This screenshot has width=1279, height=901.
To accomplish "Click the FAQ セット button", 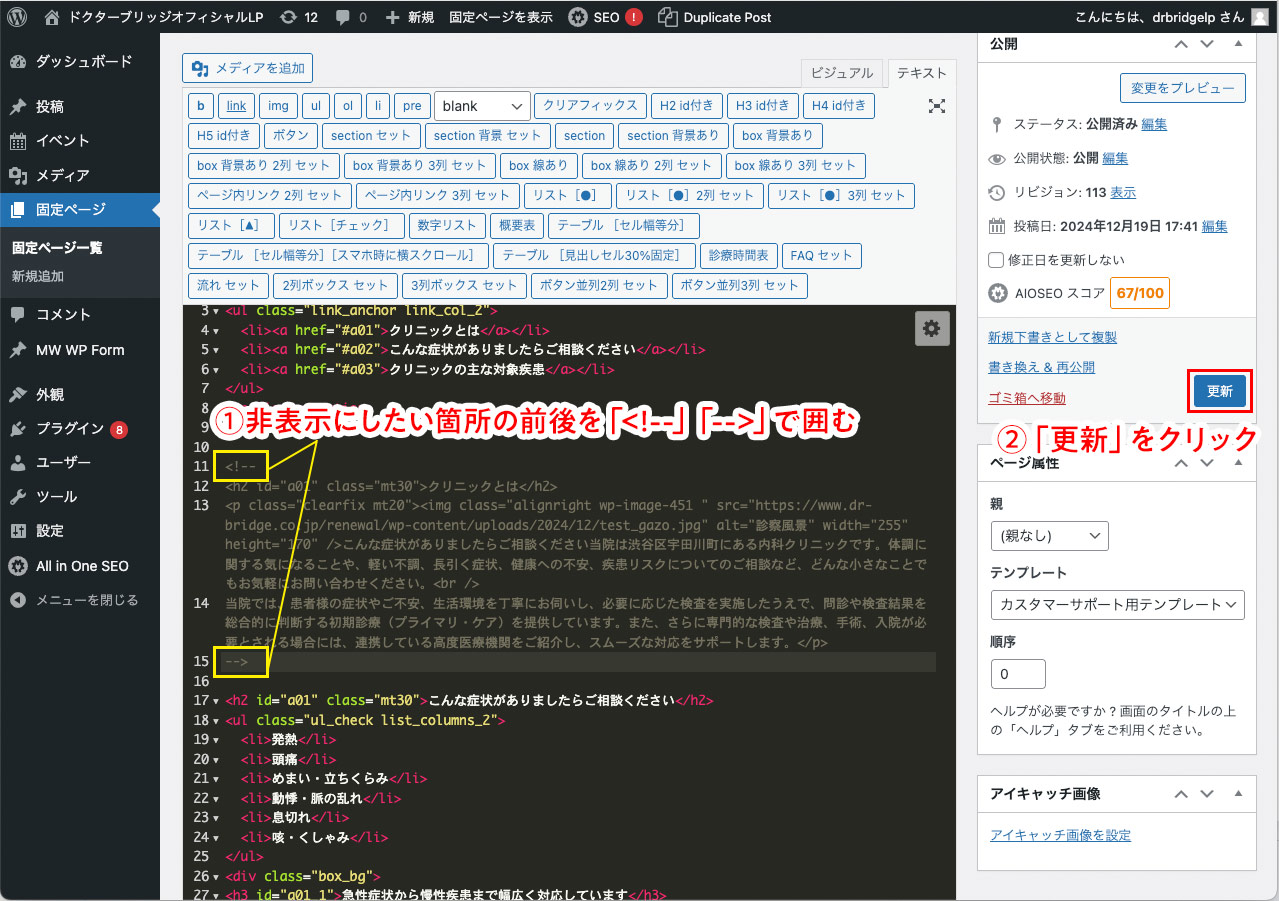I will 821,256.
